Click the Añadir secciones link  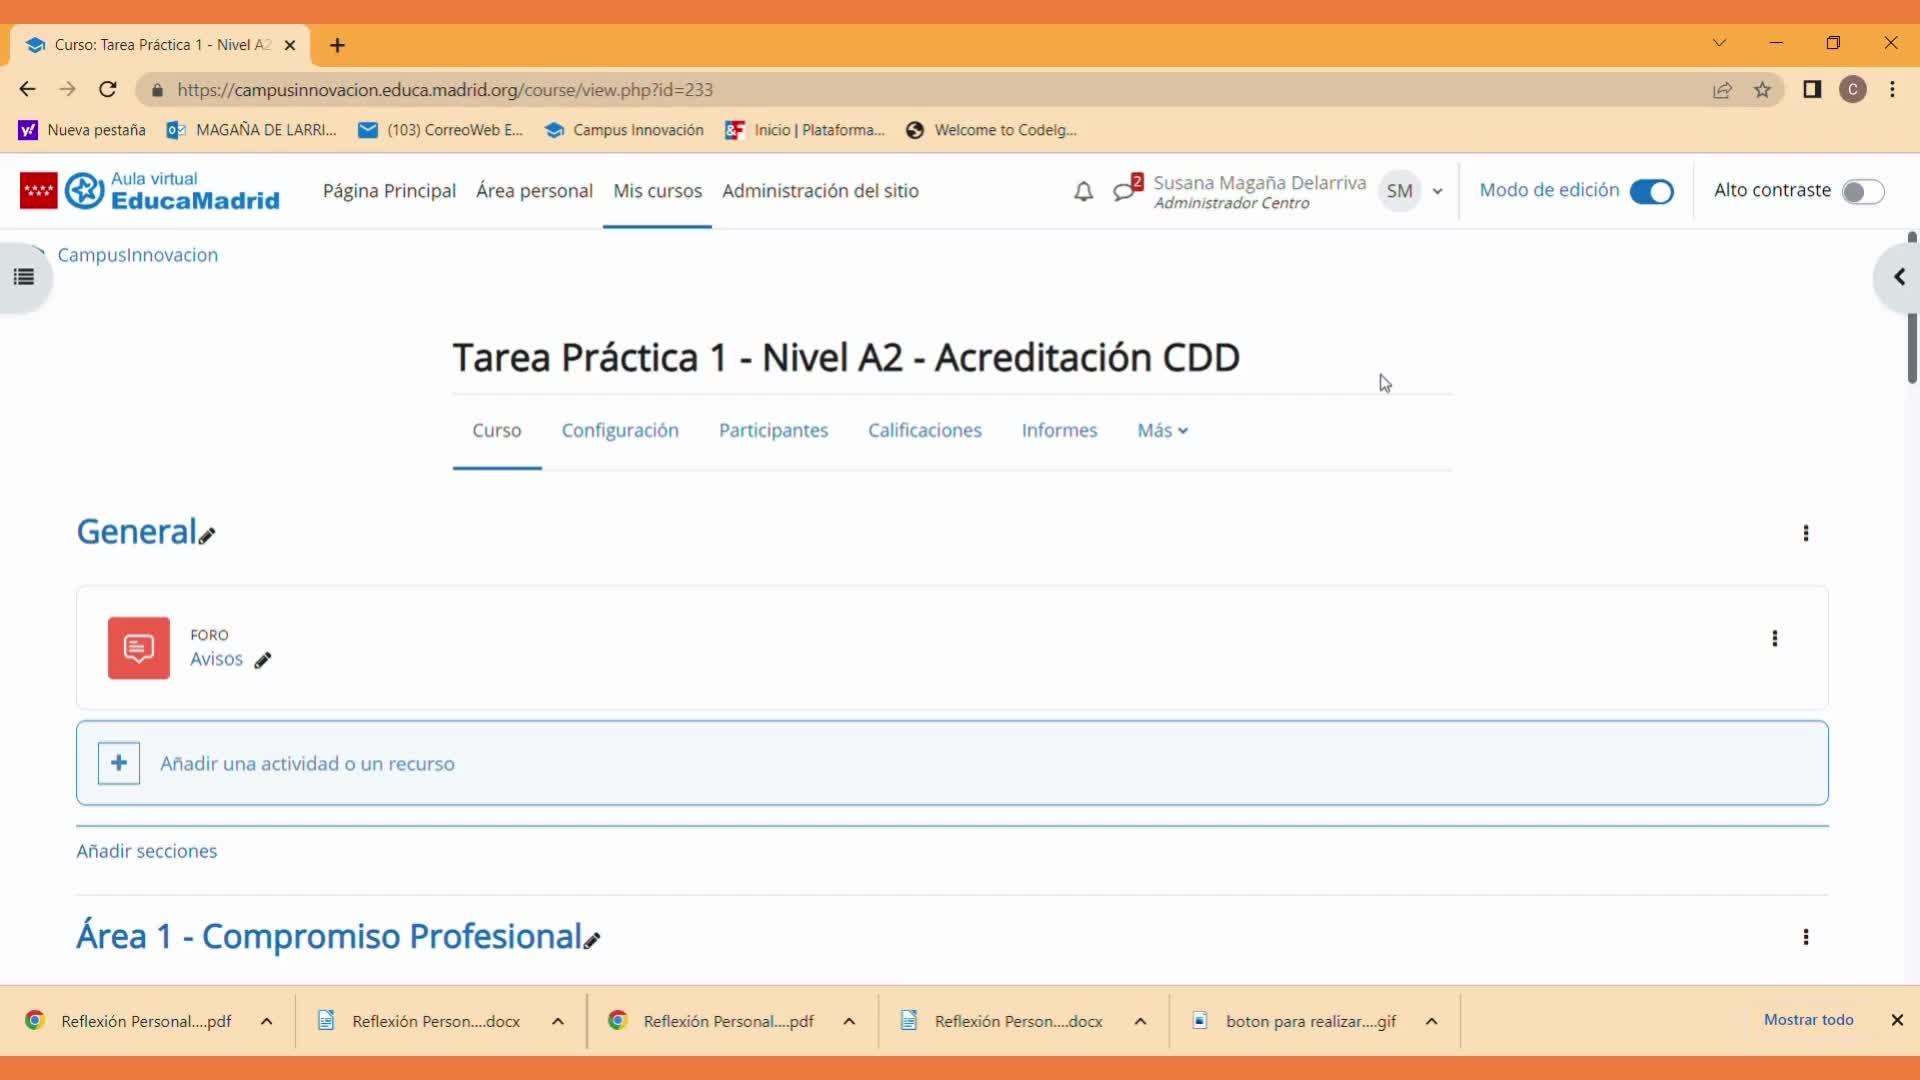coord(147,851)
